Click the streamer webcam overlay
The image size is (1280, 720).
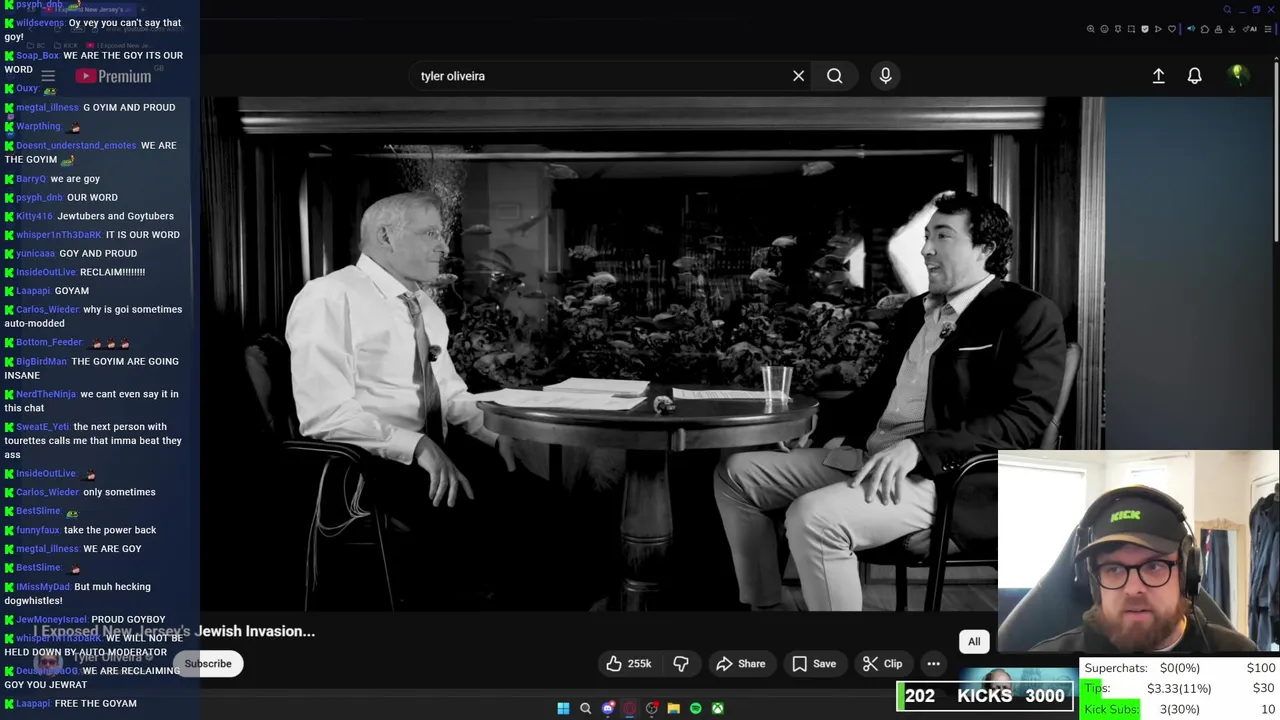1138,552
